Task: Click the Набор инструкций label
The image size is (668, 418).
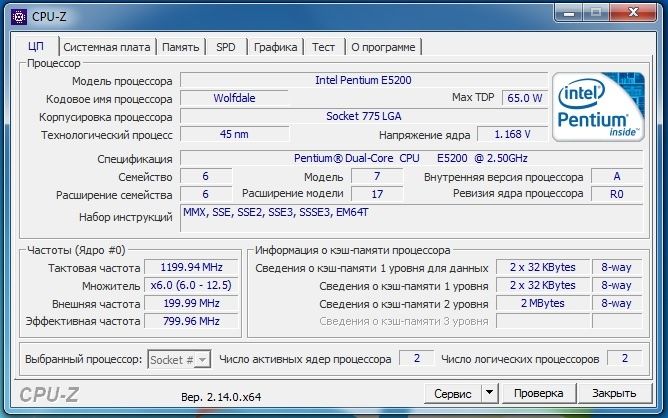Action: pyautogui.click(x=126, y=217)
